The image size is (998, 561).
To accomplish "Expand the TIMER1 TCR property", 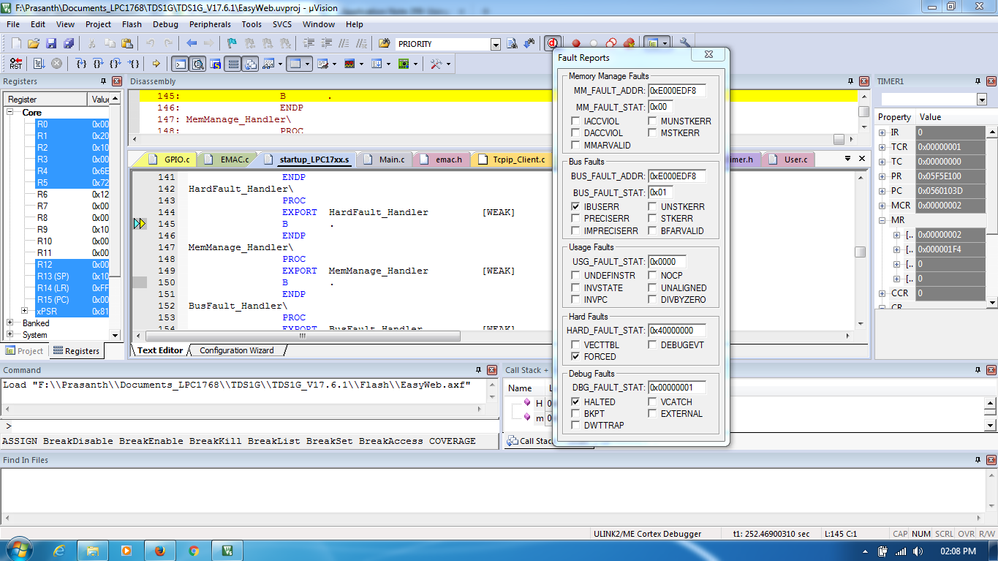I will (882, 147).
